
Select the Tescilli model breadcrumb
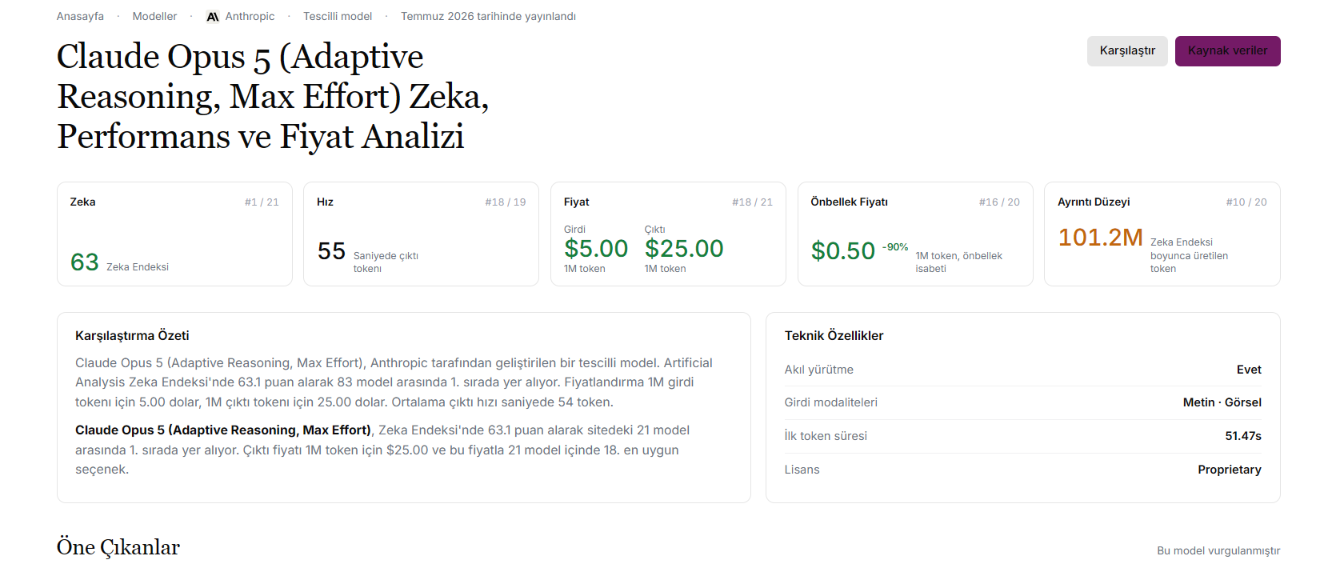338,17
